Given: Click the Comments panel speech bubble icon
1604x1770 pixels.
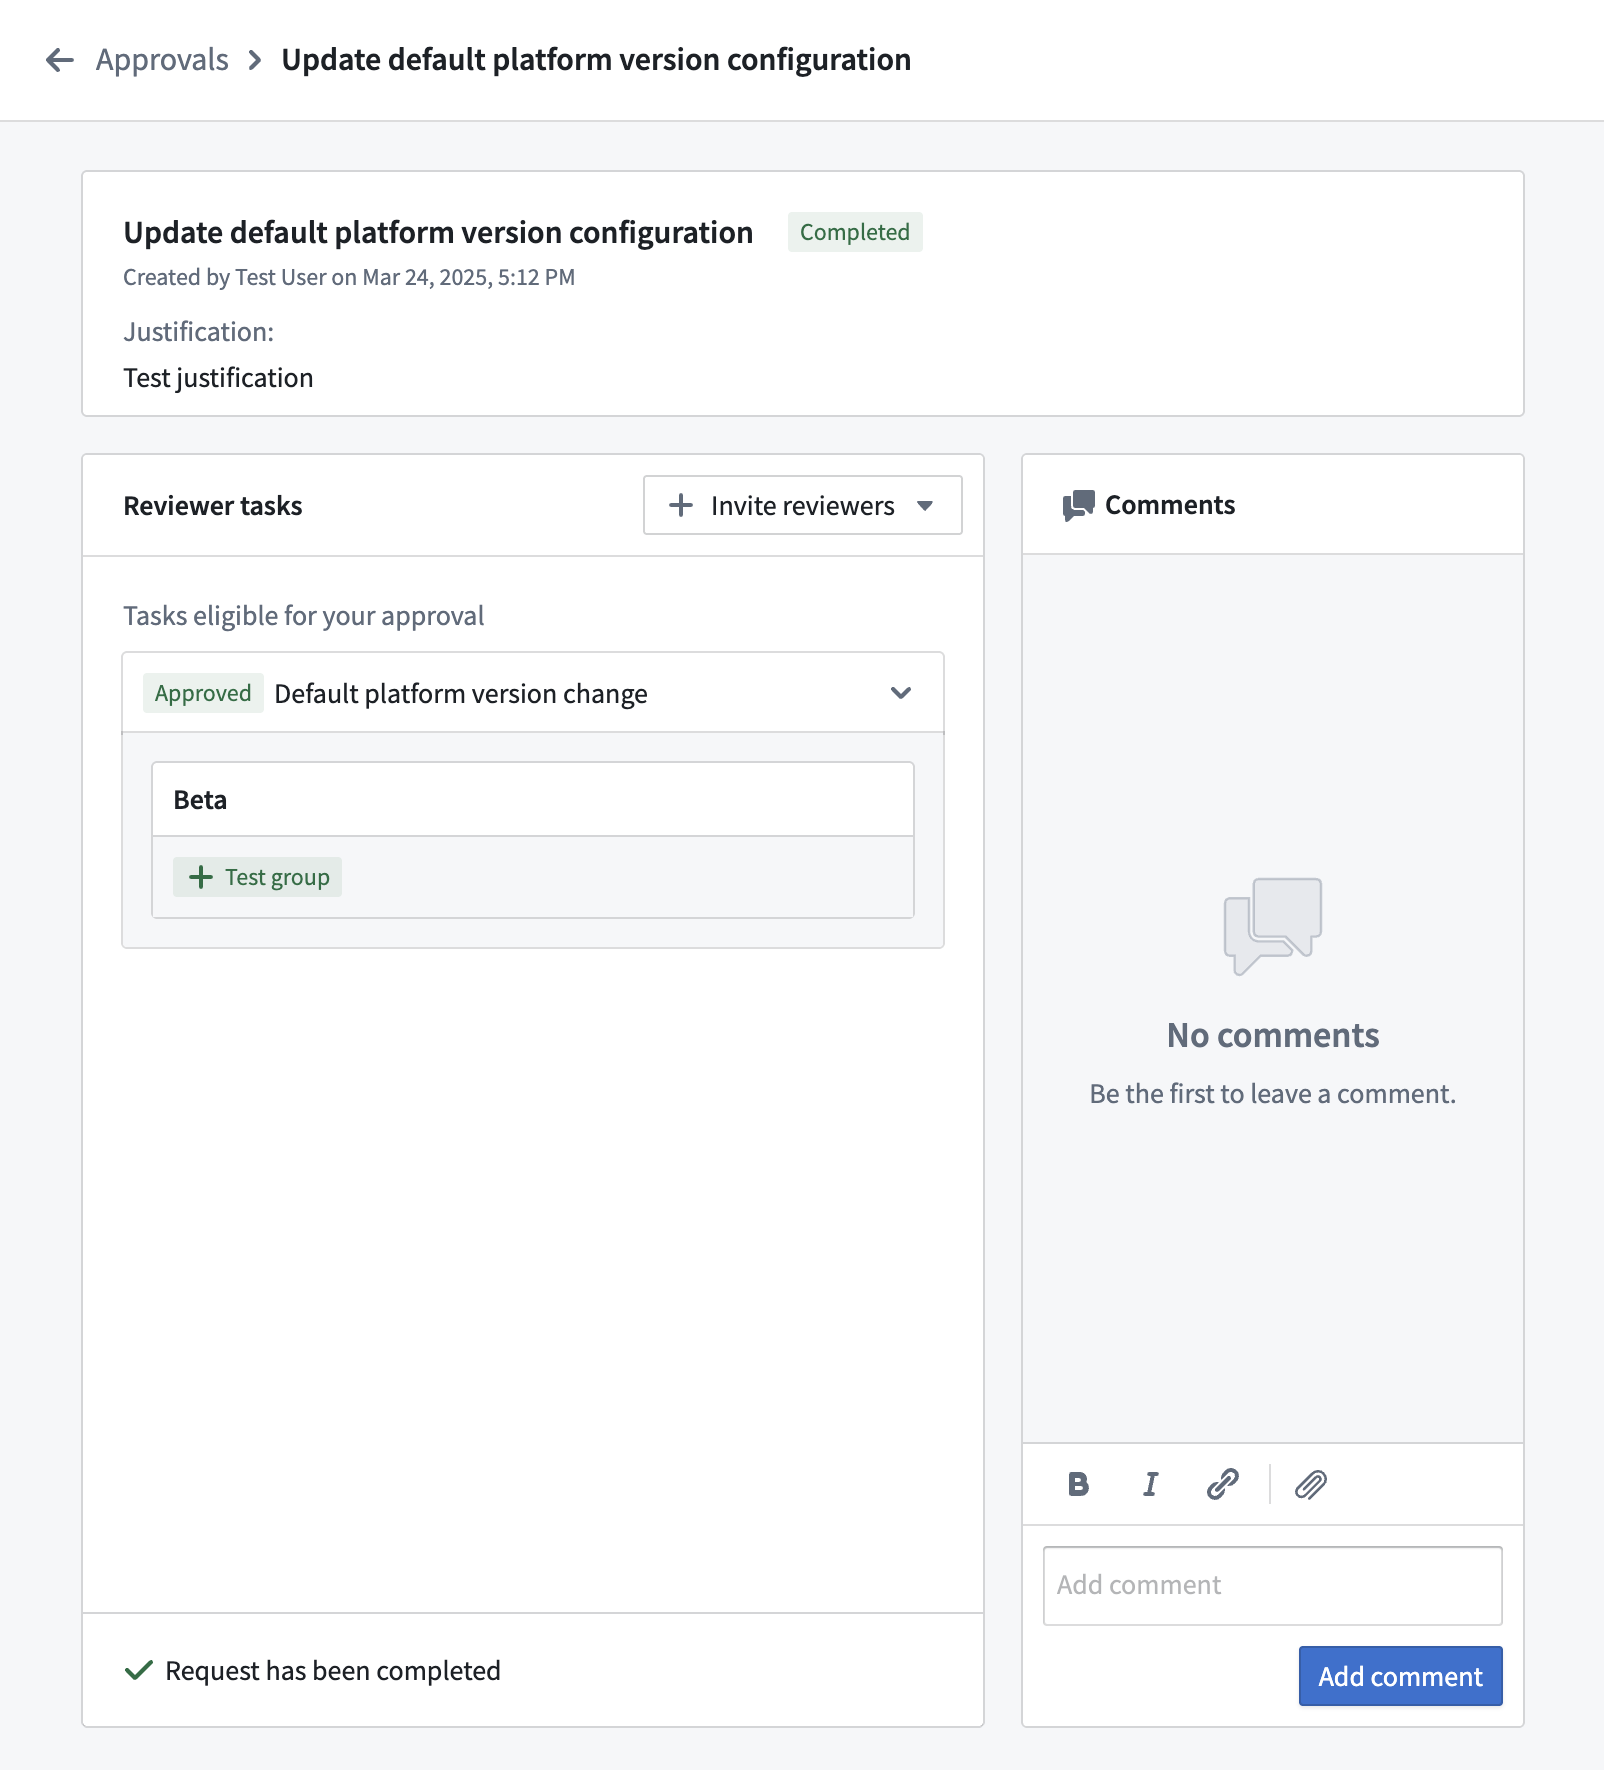Looking at the screenshot, I should pyautogui.click(x=1078, y=505).
